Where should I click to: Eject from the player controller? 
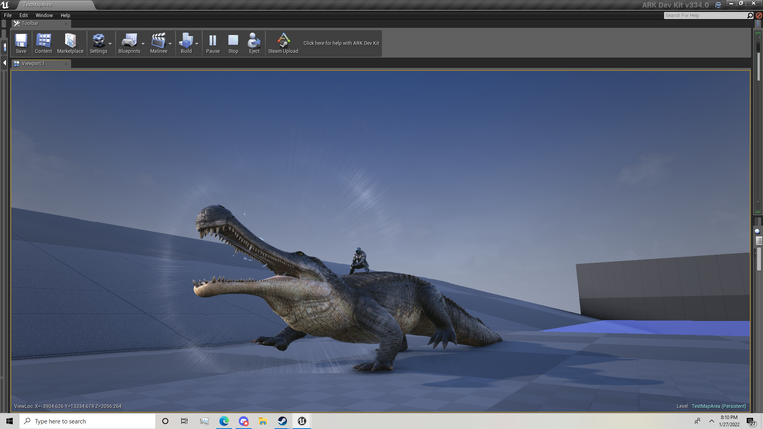(x=254, y=43)
